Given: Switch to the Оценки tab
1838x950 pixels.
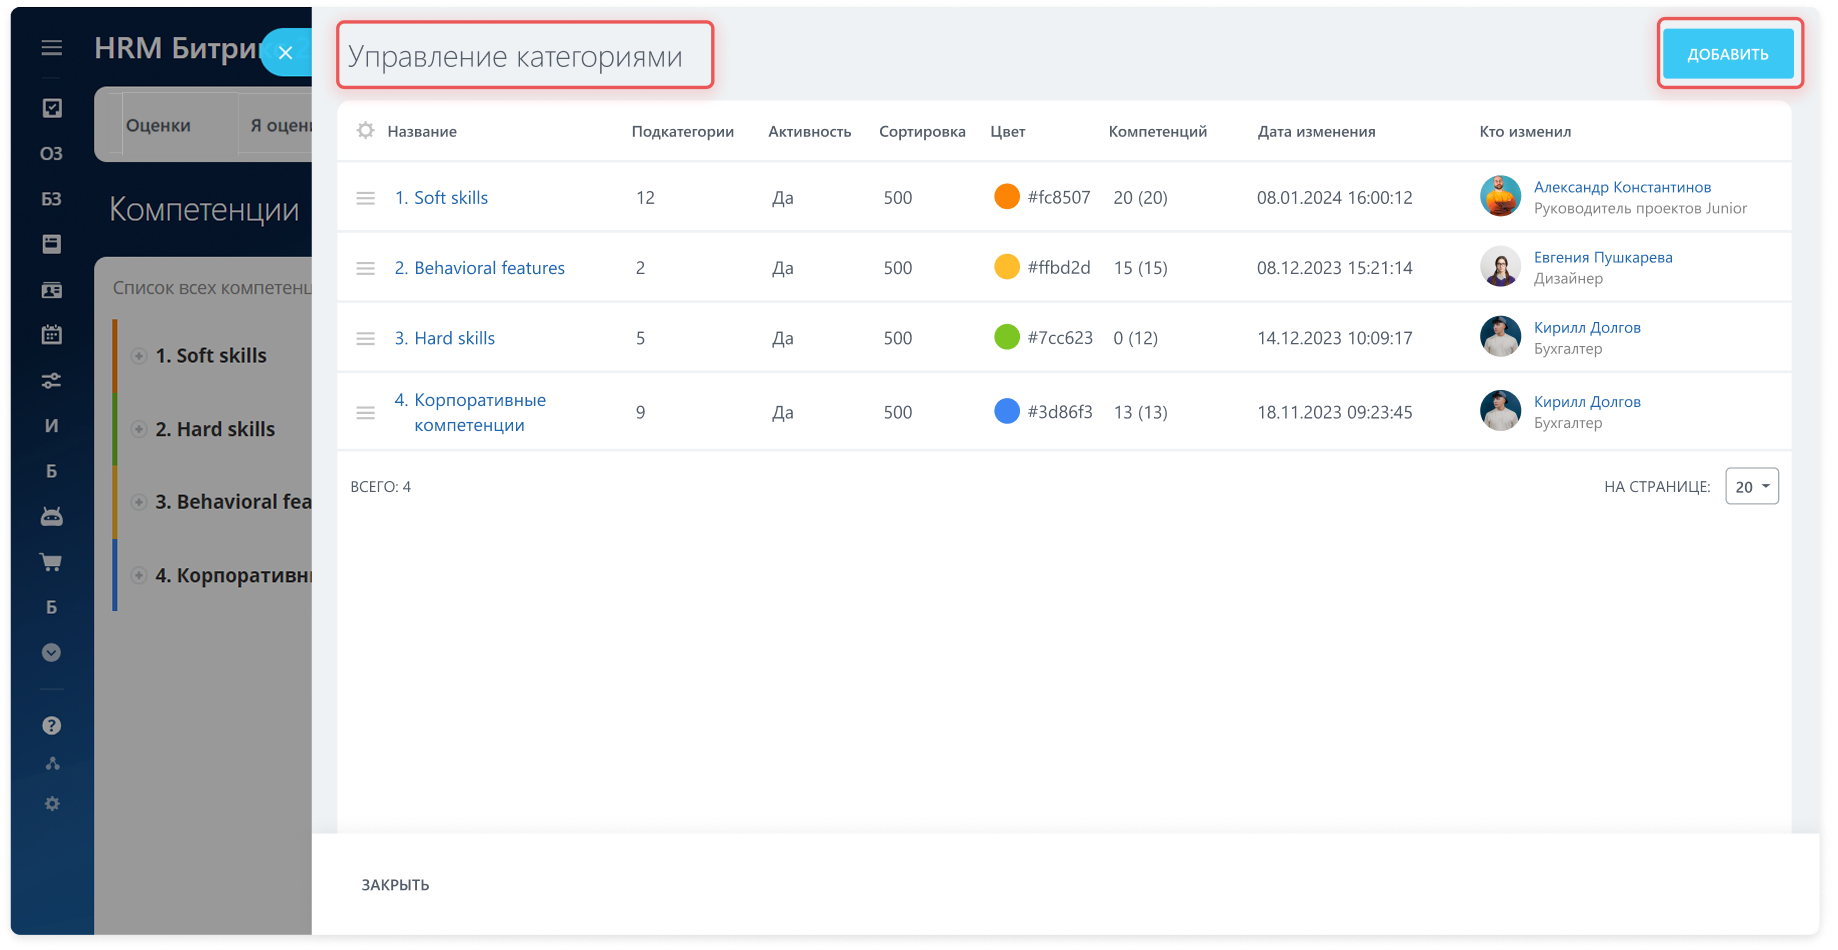Looking at the screenshot, I should click(158, 125).
